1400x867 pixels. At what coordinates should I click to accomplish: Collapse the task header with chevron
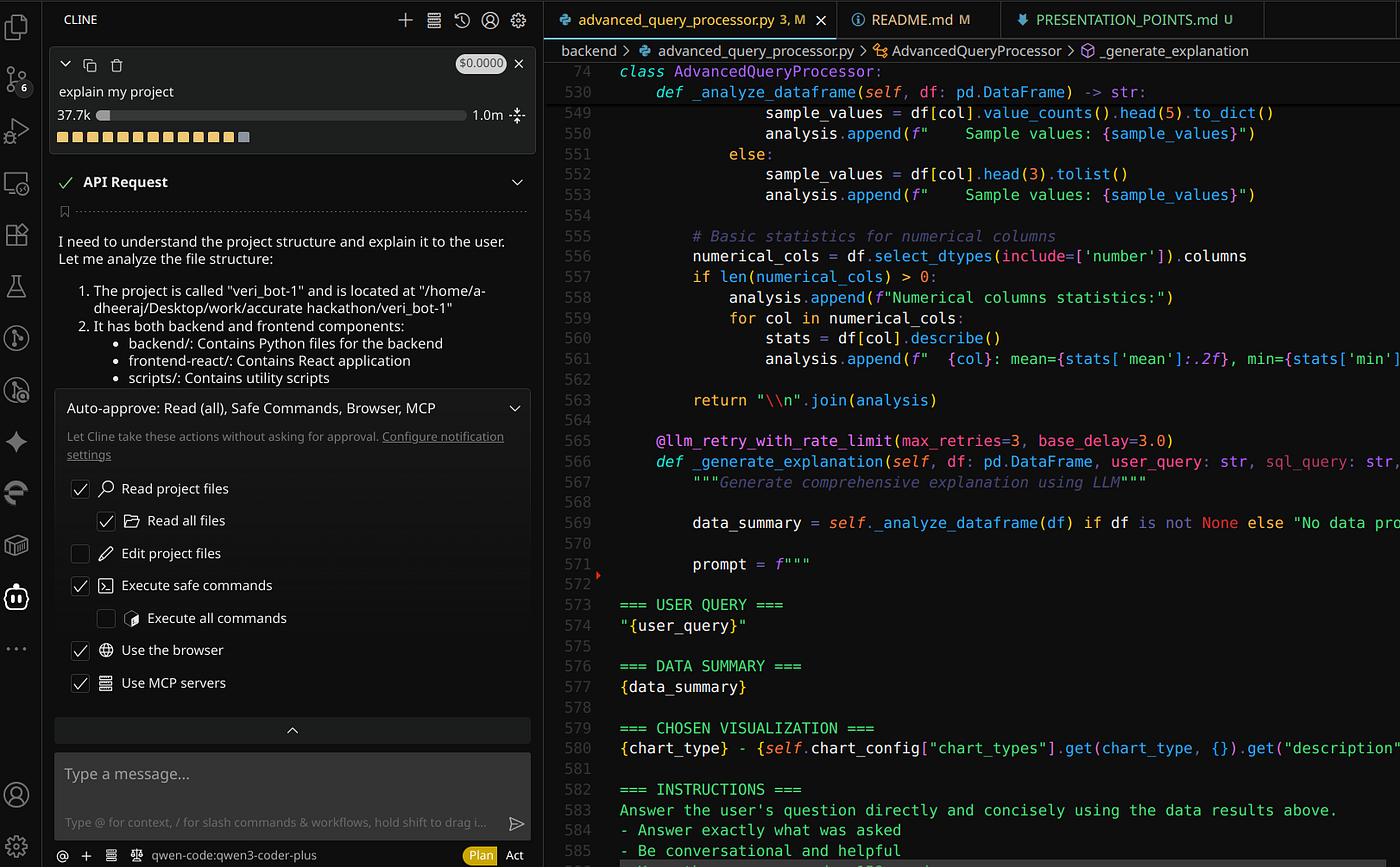pos(66,65)
